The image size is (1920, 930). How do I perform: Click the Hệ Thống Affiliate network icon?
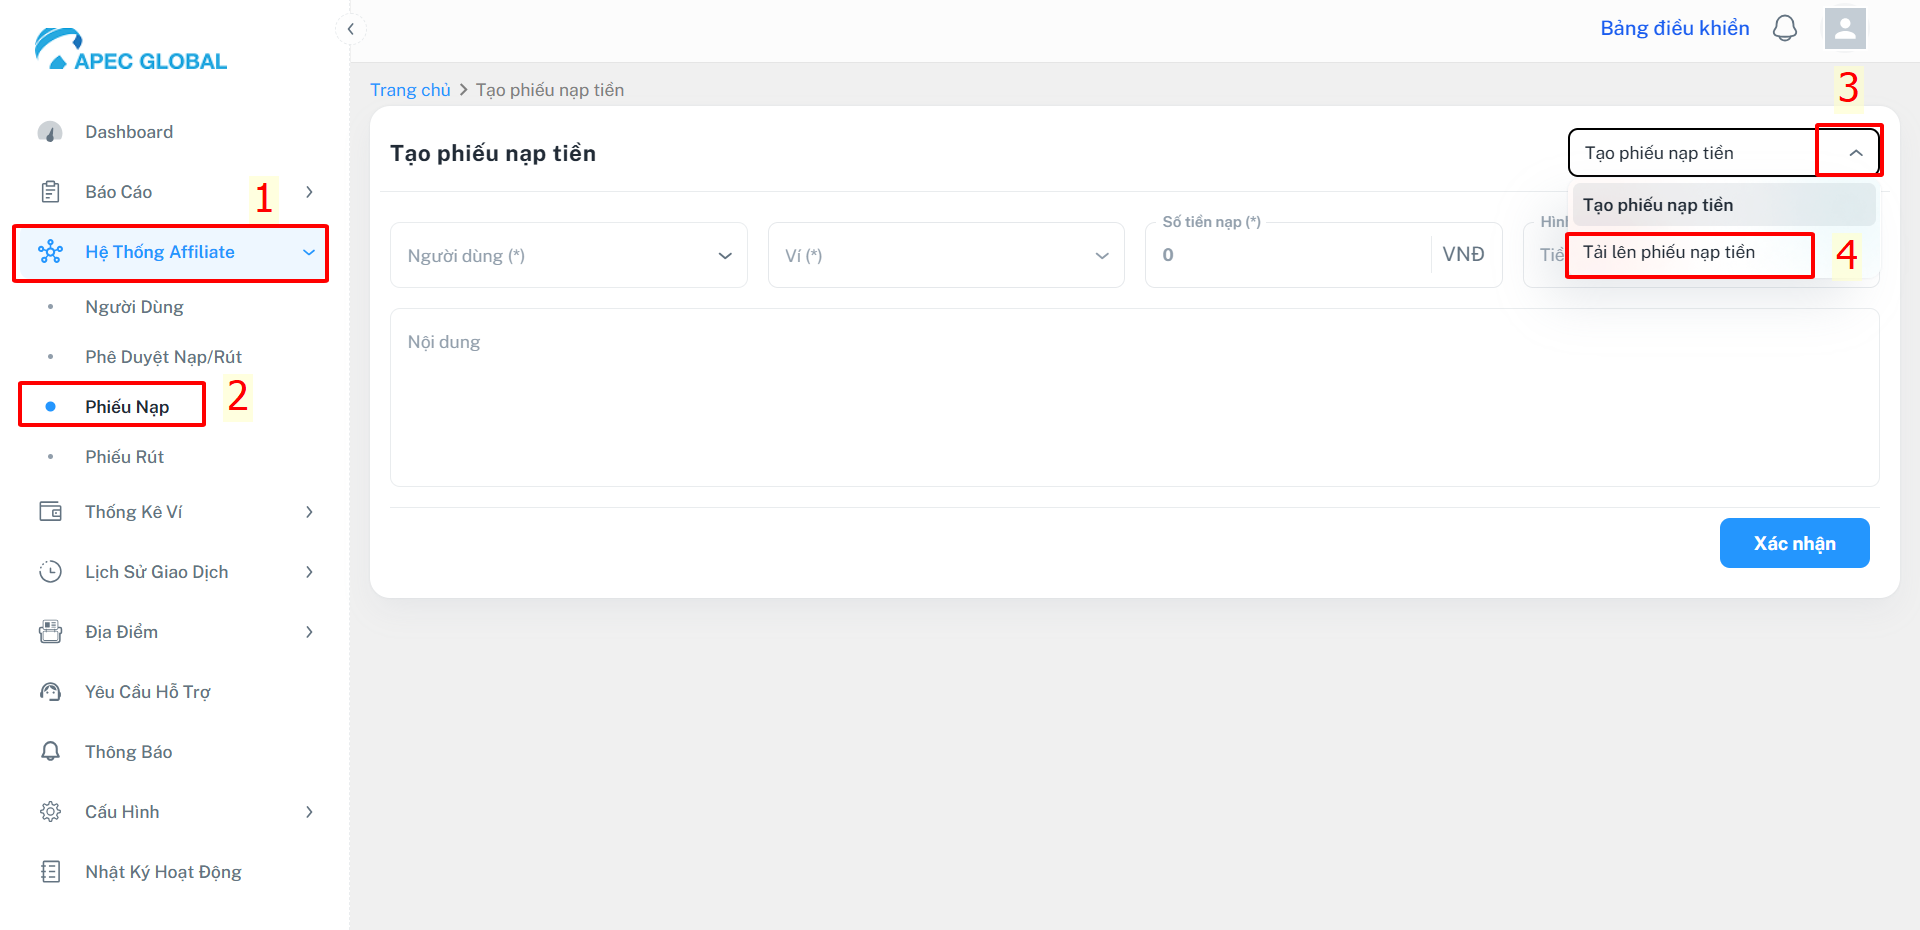pos(50,252)
